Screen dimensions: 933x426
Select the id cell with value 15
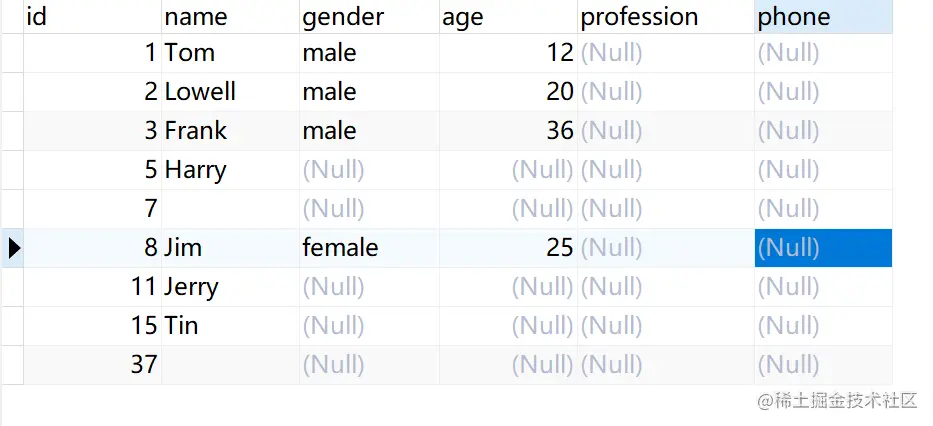pyautogui.click(x=91, y=326)
